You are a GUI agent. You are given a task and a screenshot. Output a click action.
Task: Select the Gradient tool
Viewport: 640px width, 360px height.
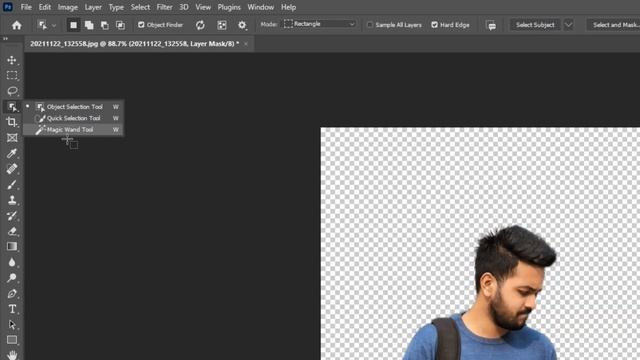[x=12, y=247]
